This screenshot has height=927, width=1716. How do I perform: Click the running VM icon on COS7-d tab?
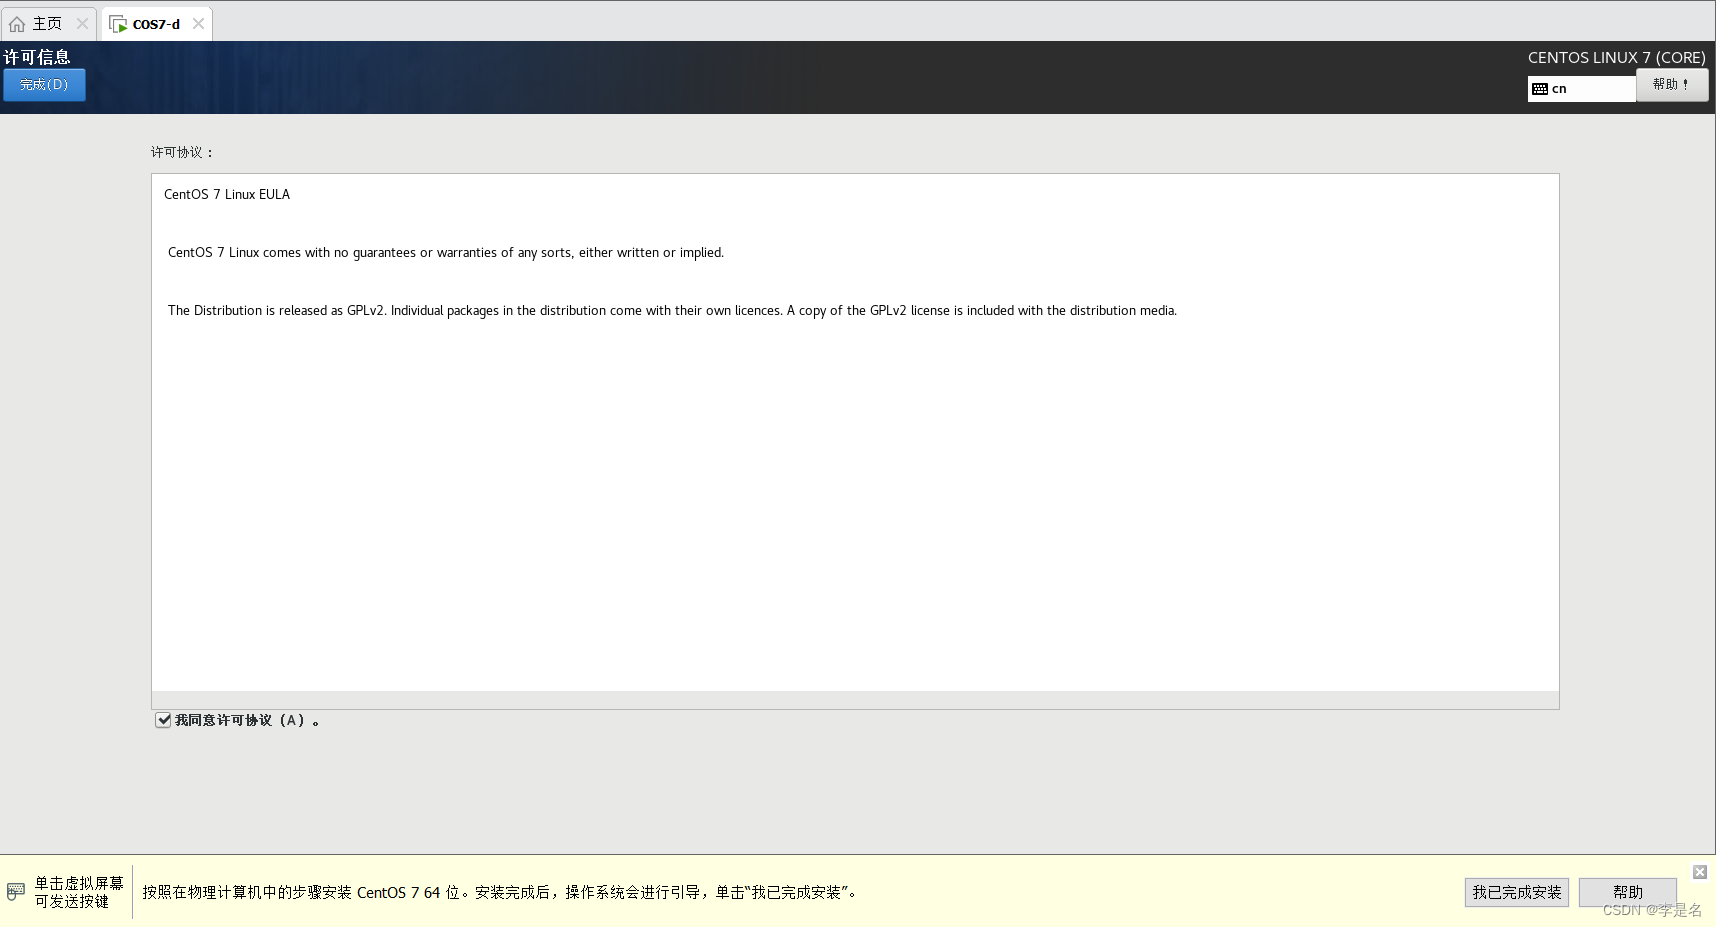click(x=118, y=24)
